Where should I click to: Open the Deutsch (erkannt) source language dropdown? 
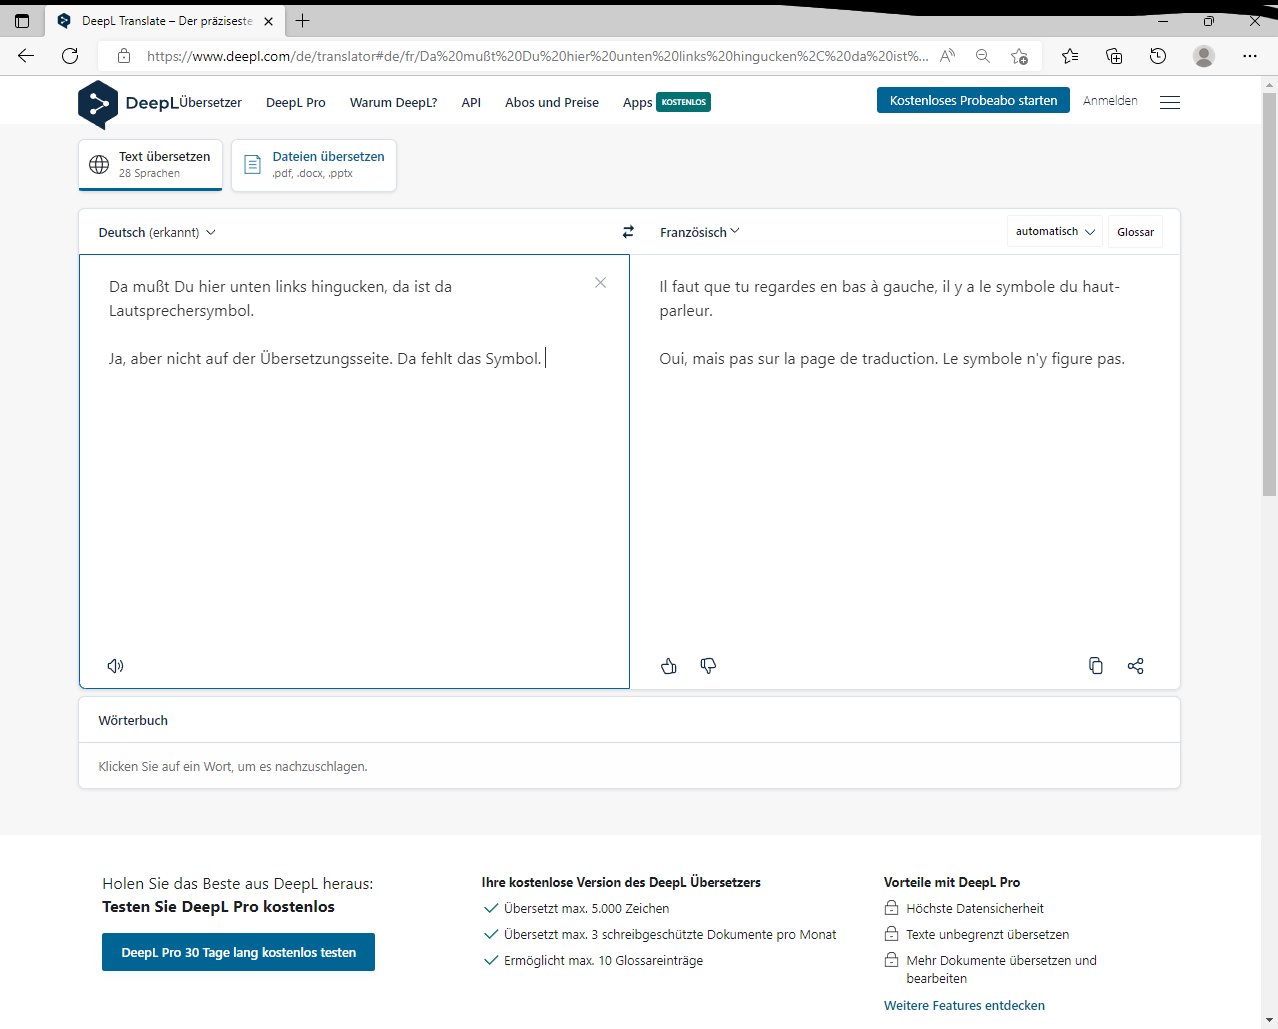tap(157, 232)
